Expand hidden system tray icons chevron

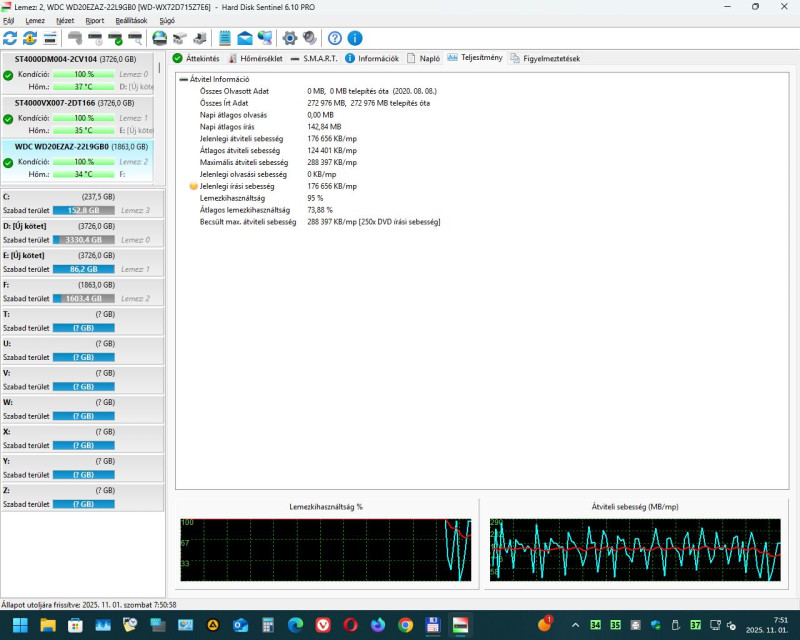574,625
